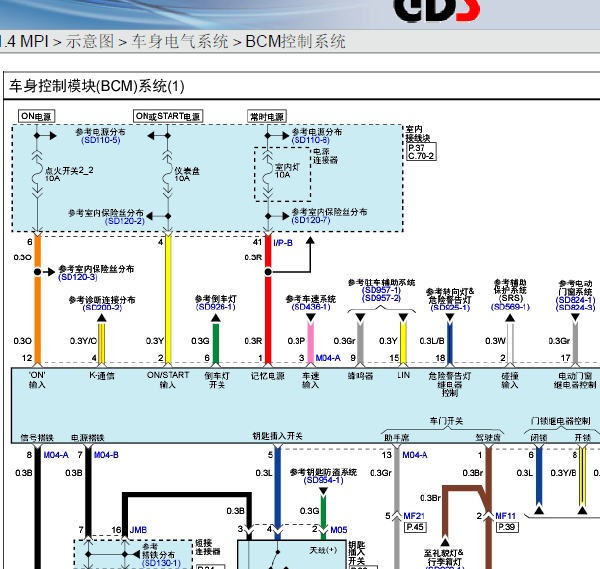Click the 仪表盘 10A fuse label
The width and height of the screenshot is (600, 569).
pyautogui.click(x=187, y=174)
